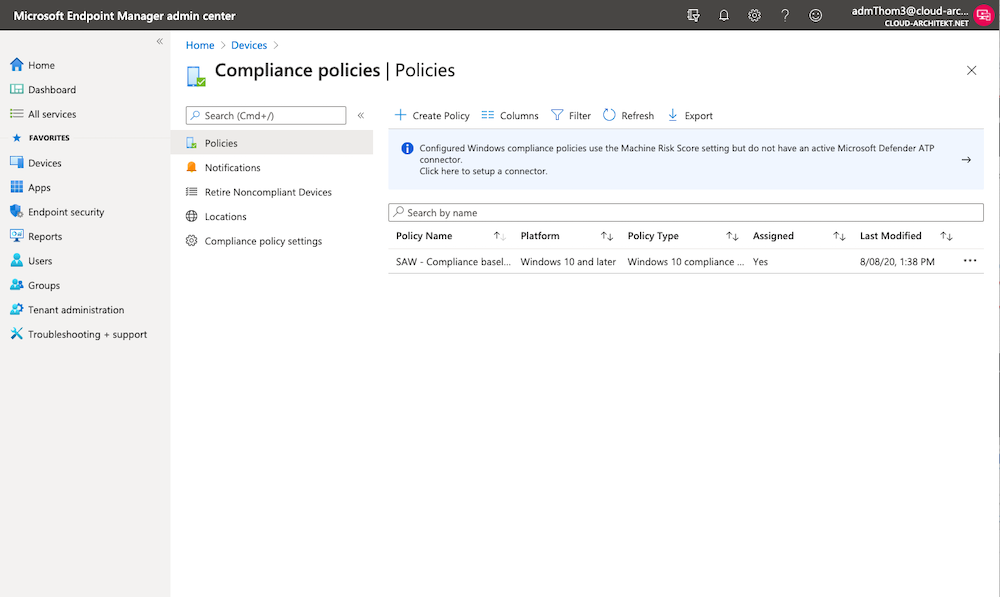The width and height of the screenshot is (1000, 597).
Task: Click the 'Yes' assigned cell
Action: (760, 262)
